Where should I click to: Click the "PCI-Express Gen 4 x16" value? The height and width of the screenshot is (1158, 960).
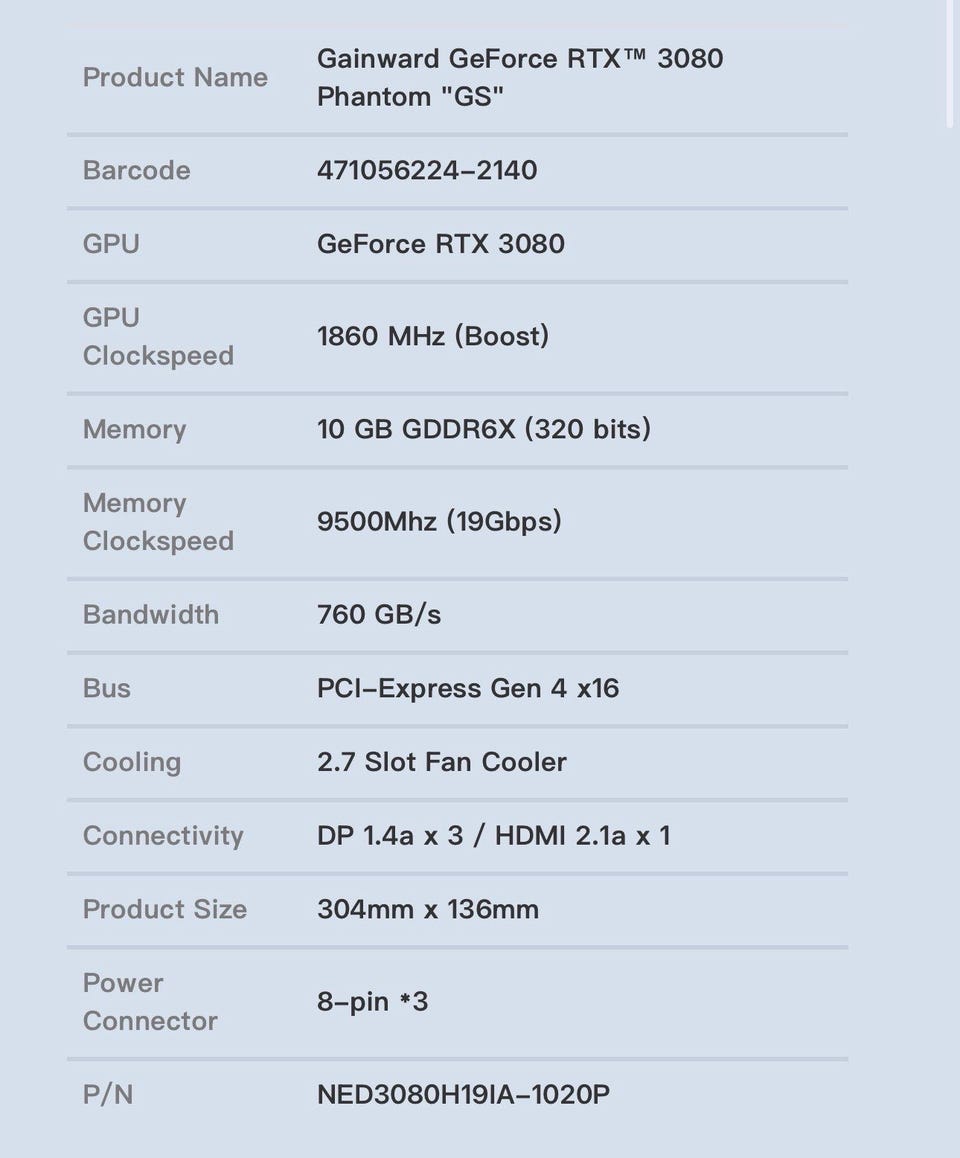click(468, 688)
